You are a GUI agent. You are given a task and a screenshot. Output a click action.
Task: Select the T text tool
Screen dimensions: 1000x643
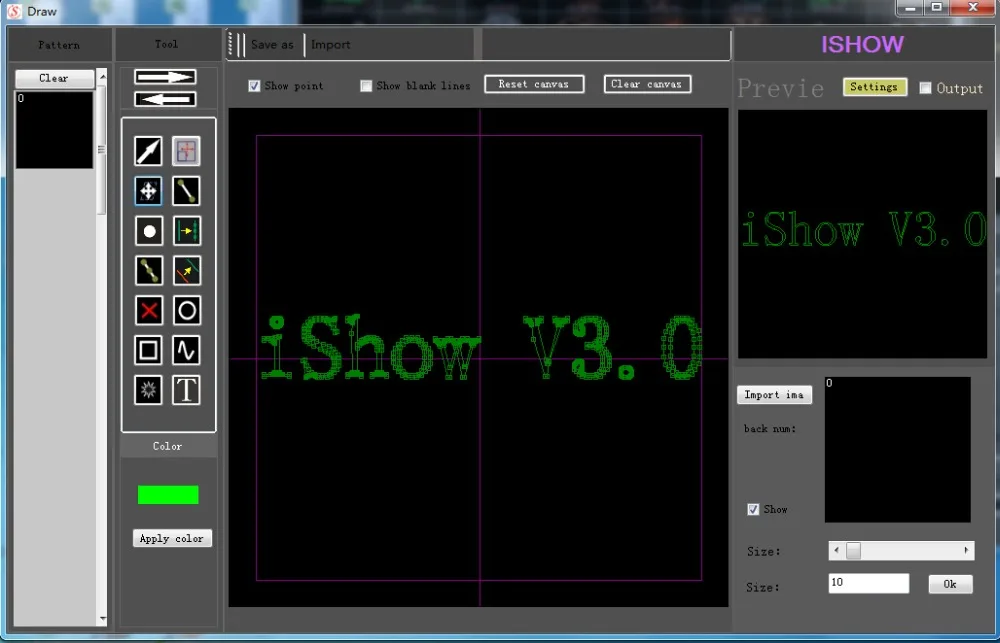tap(186, 390)
